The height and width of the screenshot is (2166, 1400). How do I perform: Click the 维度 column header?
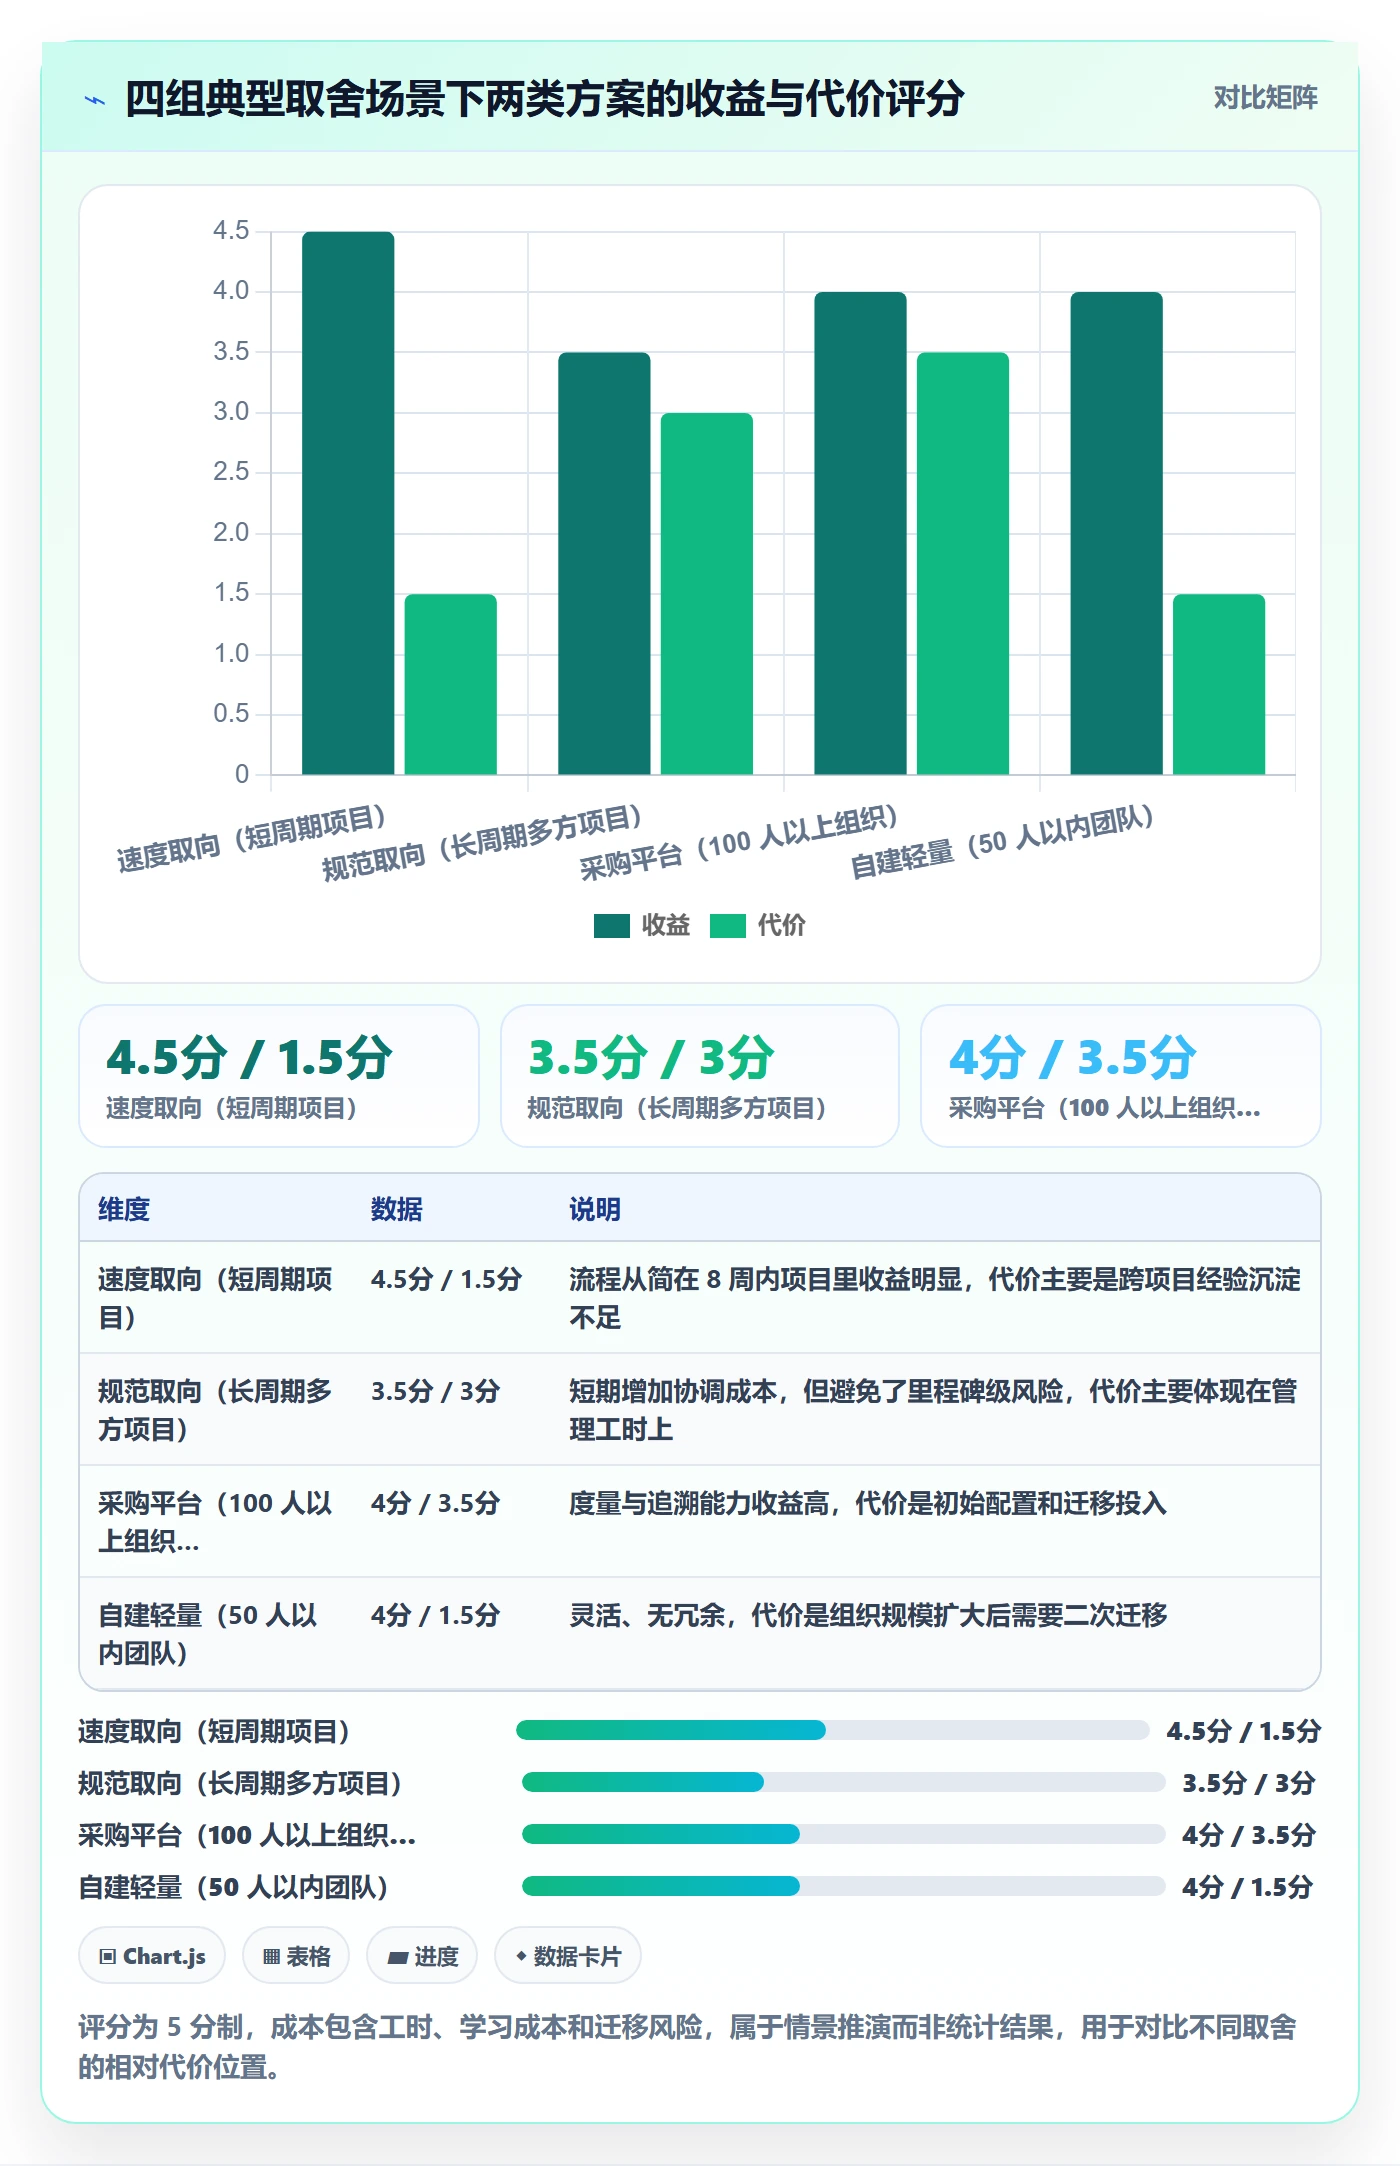[x=124, y=1209]
